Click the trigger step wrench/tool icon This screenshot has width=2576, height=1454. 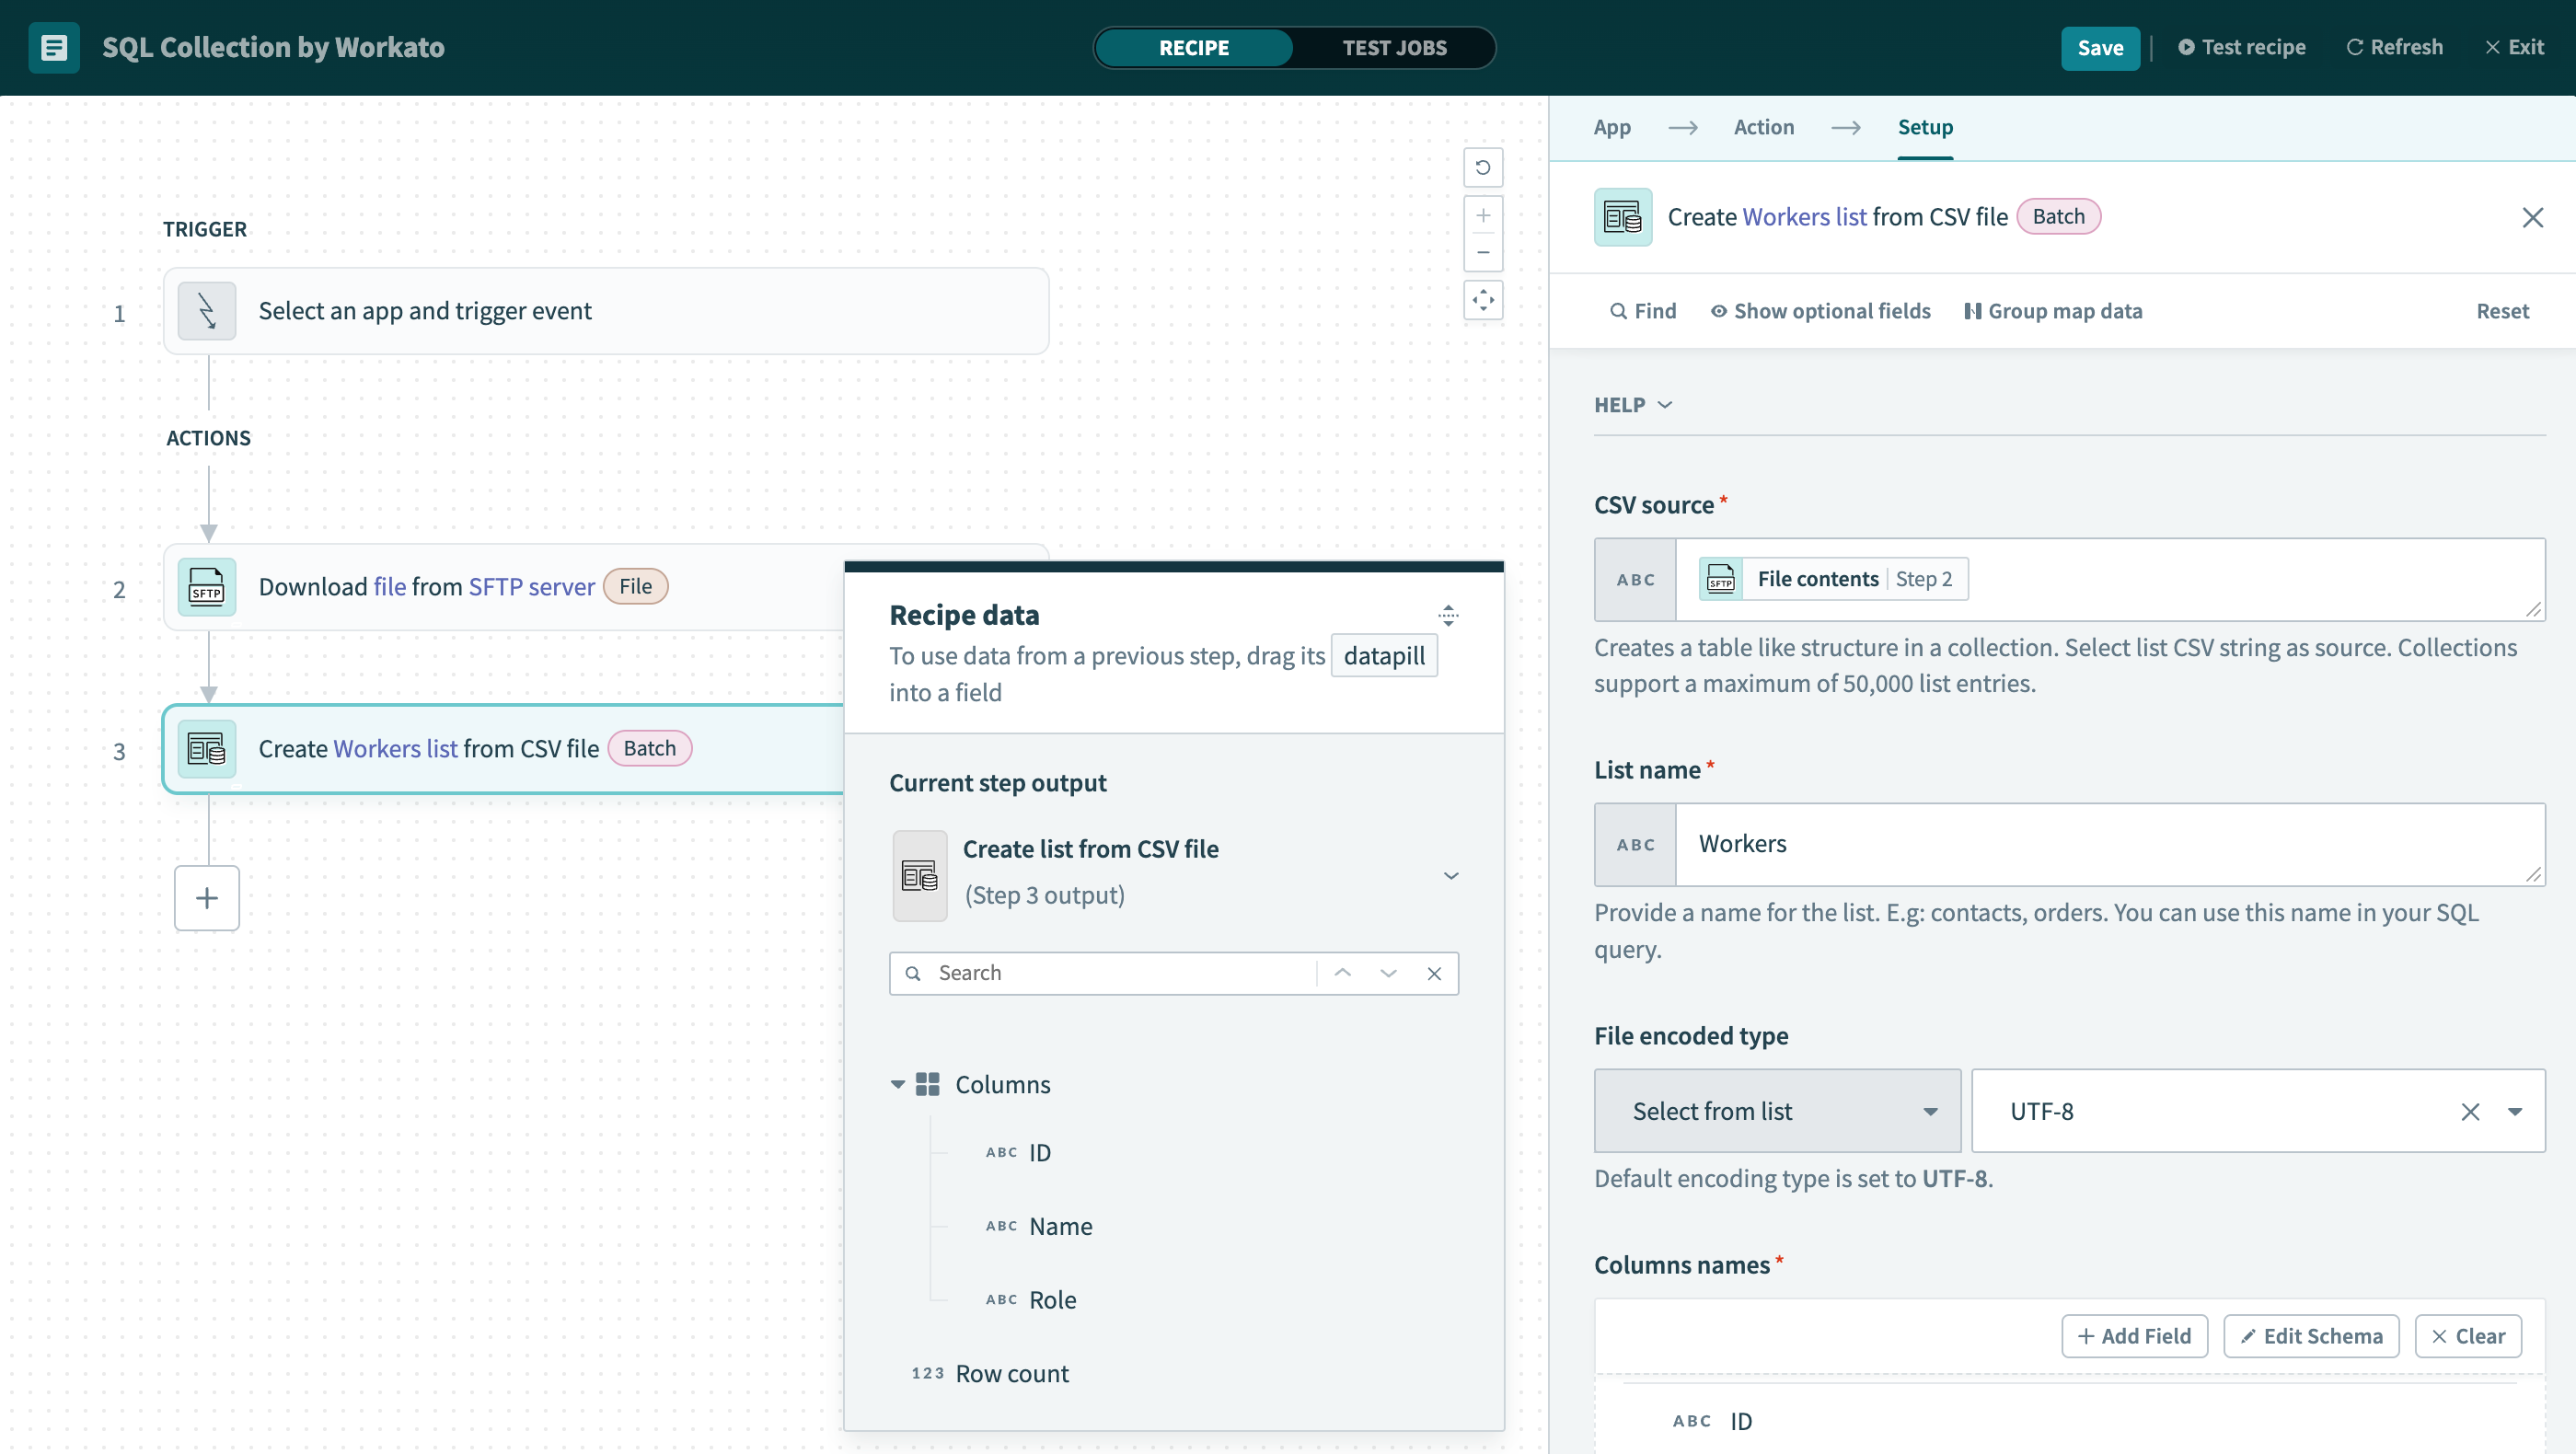[x=207, y=311]
